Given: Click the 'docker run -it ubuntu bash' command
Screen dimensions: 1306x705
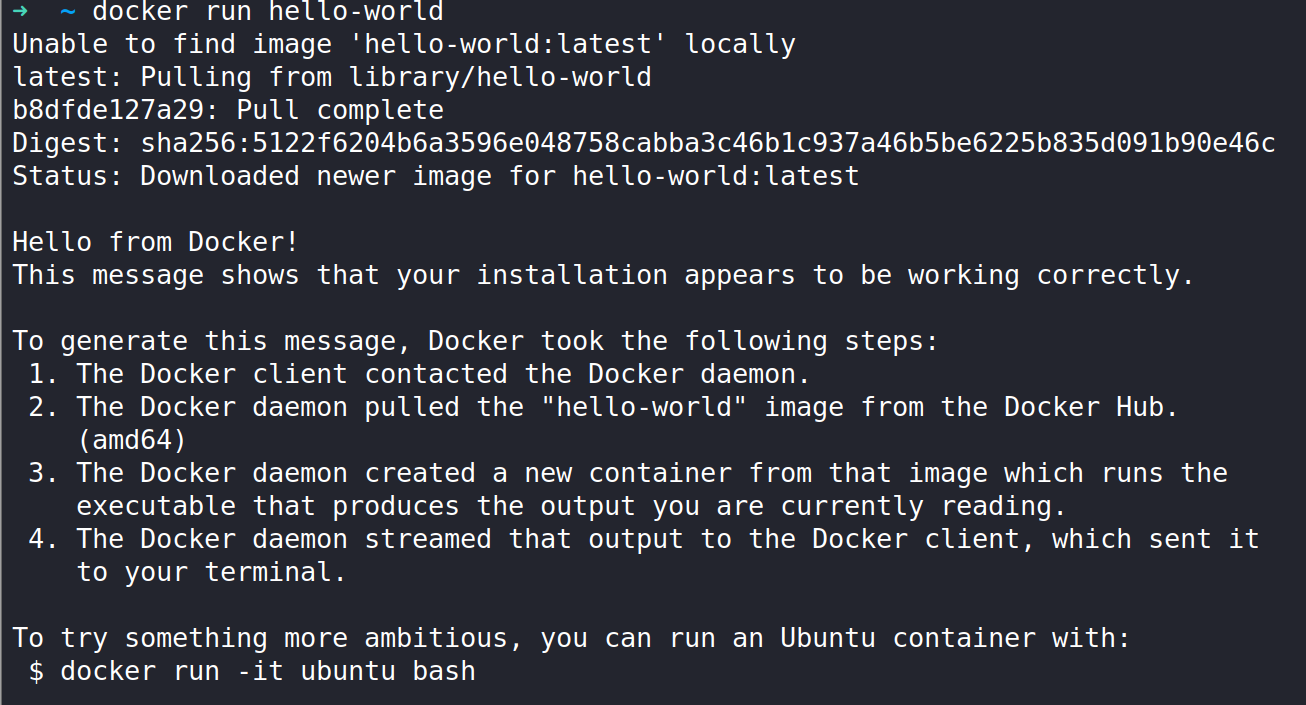Looking at the screenshot, I should coord(267,672).
